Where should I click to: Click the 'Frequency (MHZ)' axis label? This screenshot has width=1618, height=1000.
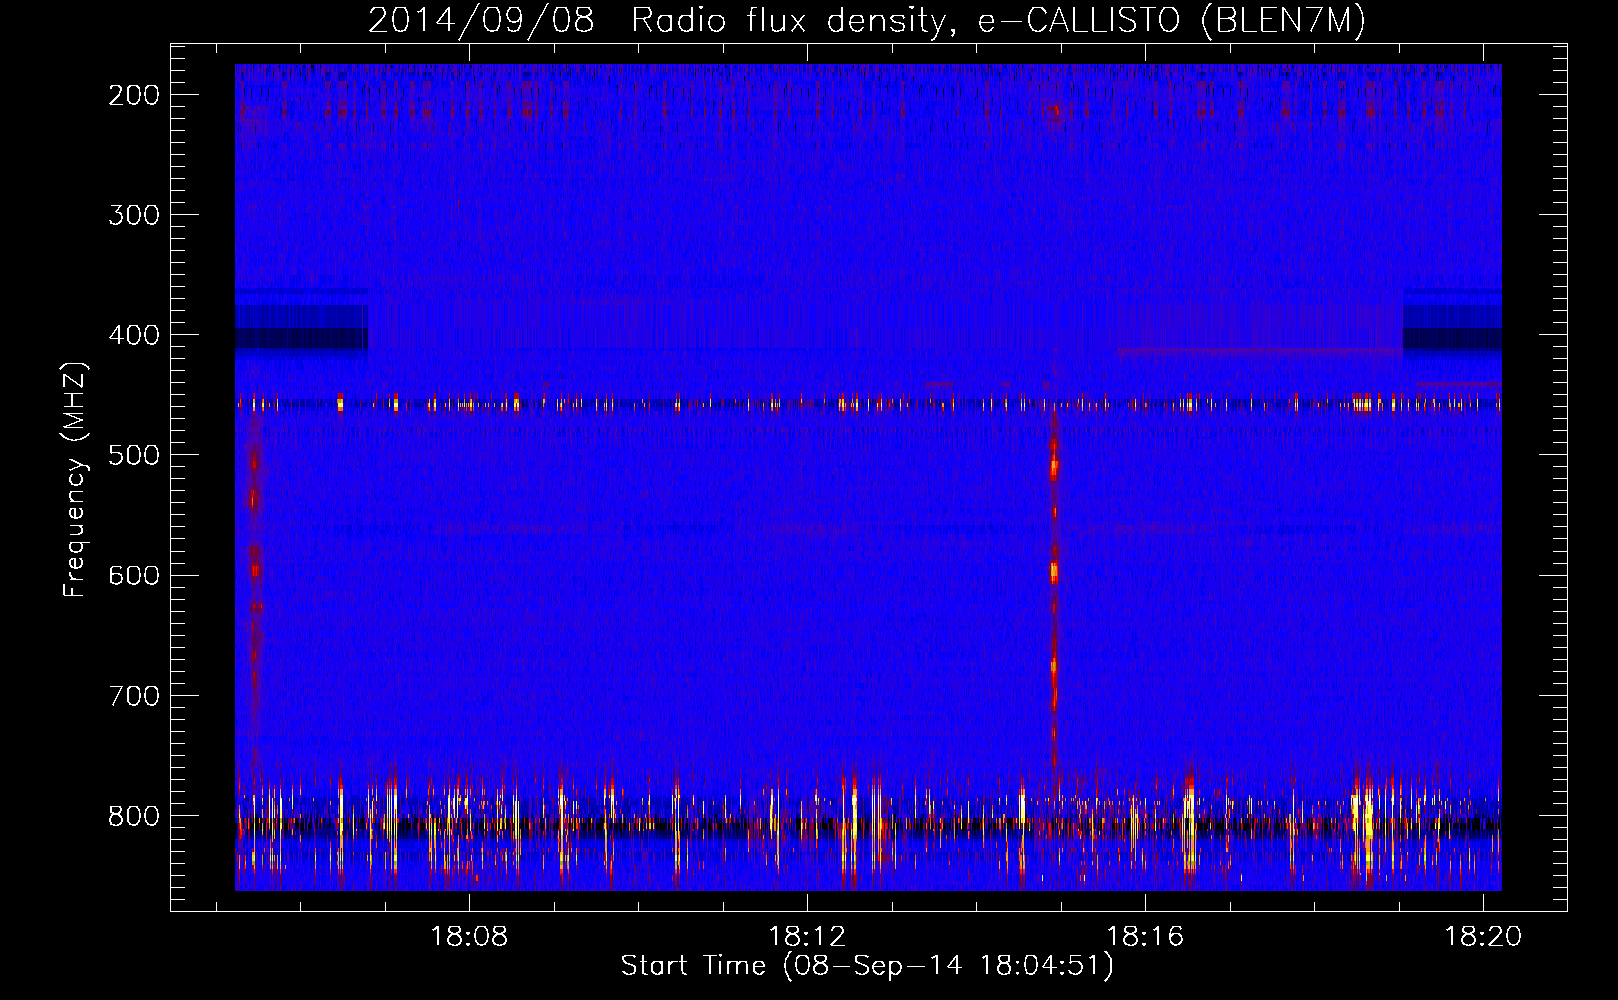pyautogui.click(x=75, y=479)
